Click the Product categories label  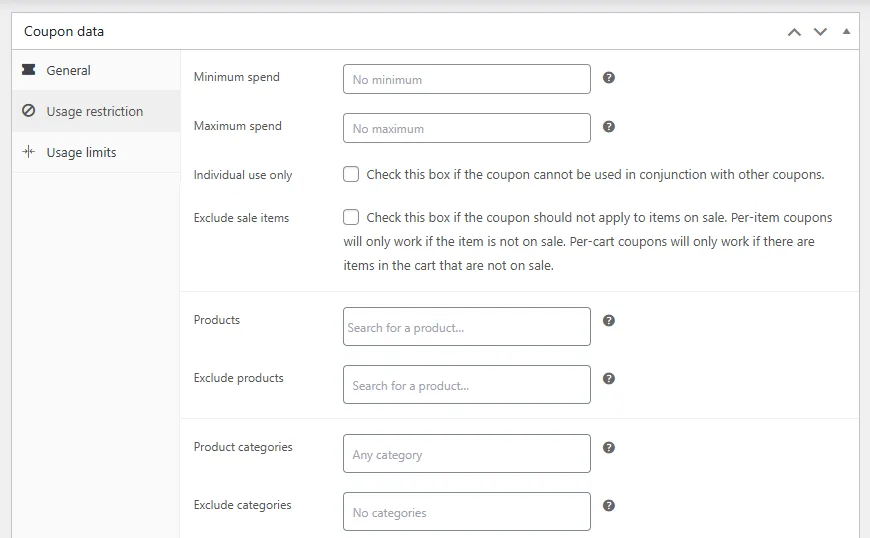click(243, 447)
